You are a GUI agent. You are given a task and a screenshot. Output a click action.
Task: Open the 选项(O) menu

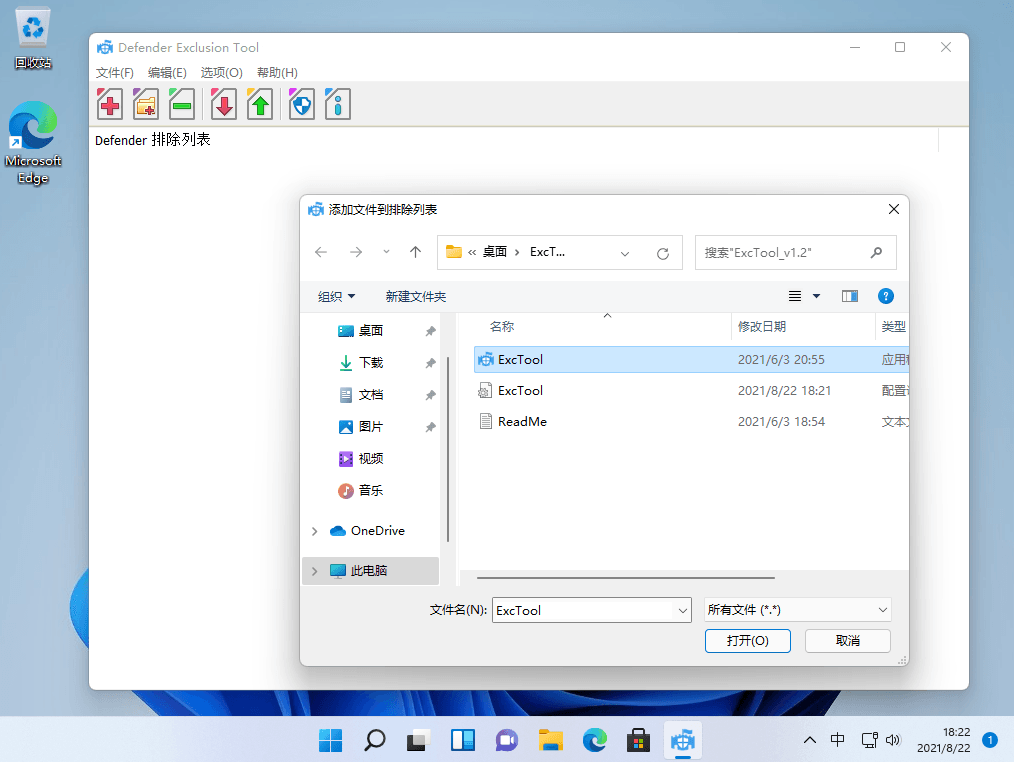click(x=221, y=72)
